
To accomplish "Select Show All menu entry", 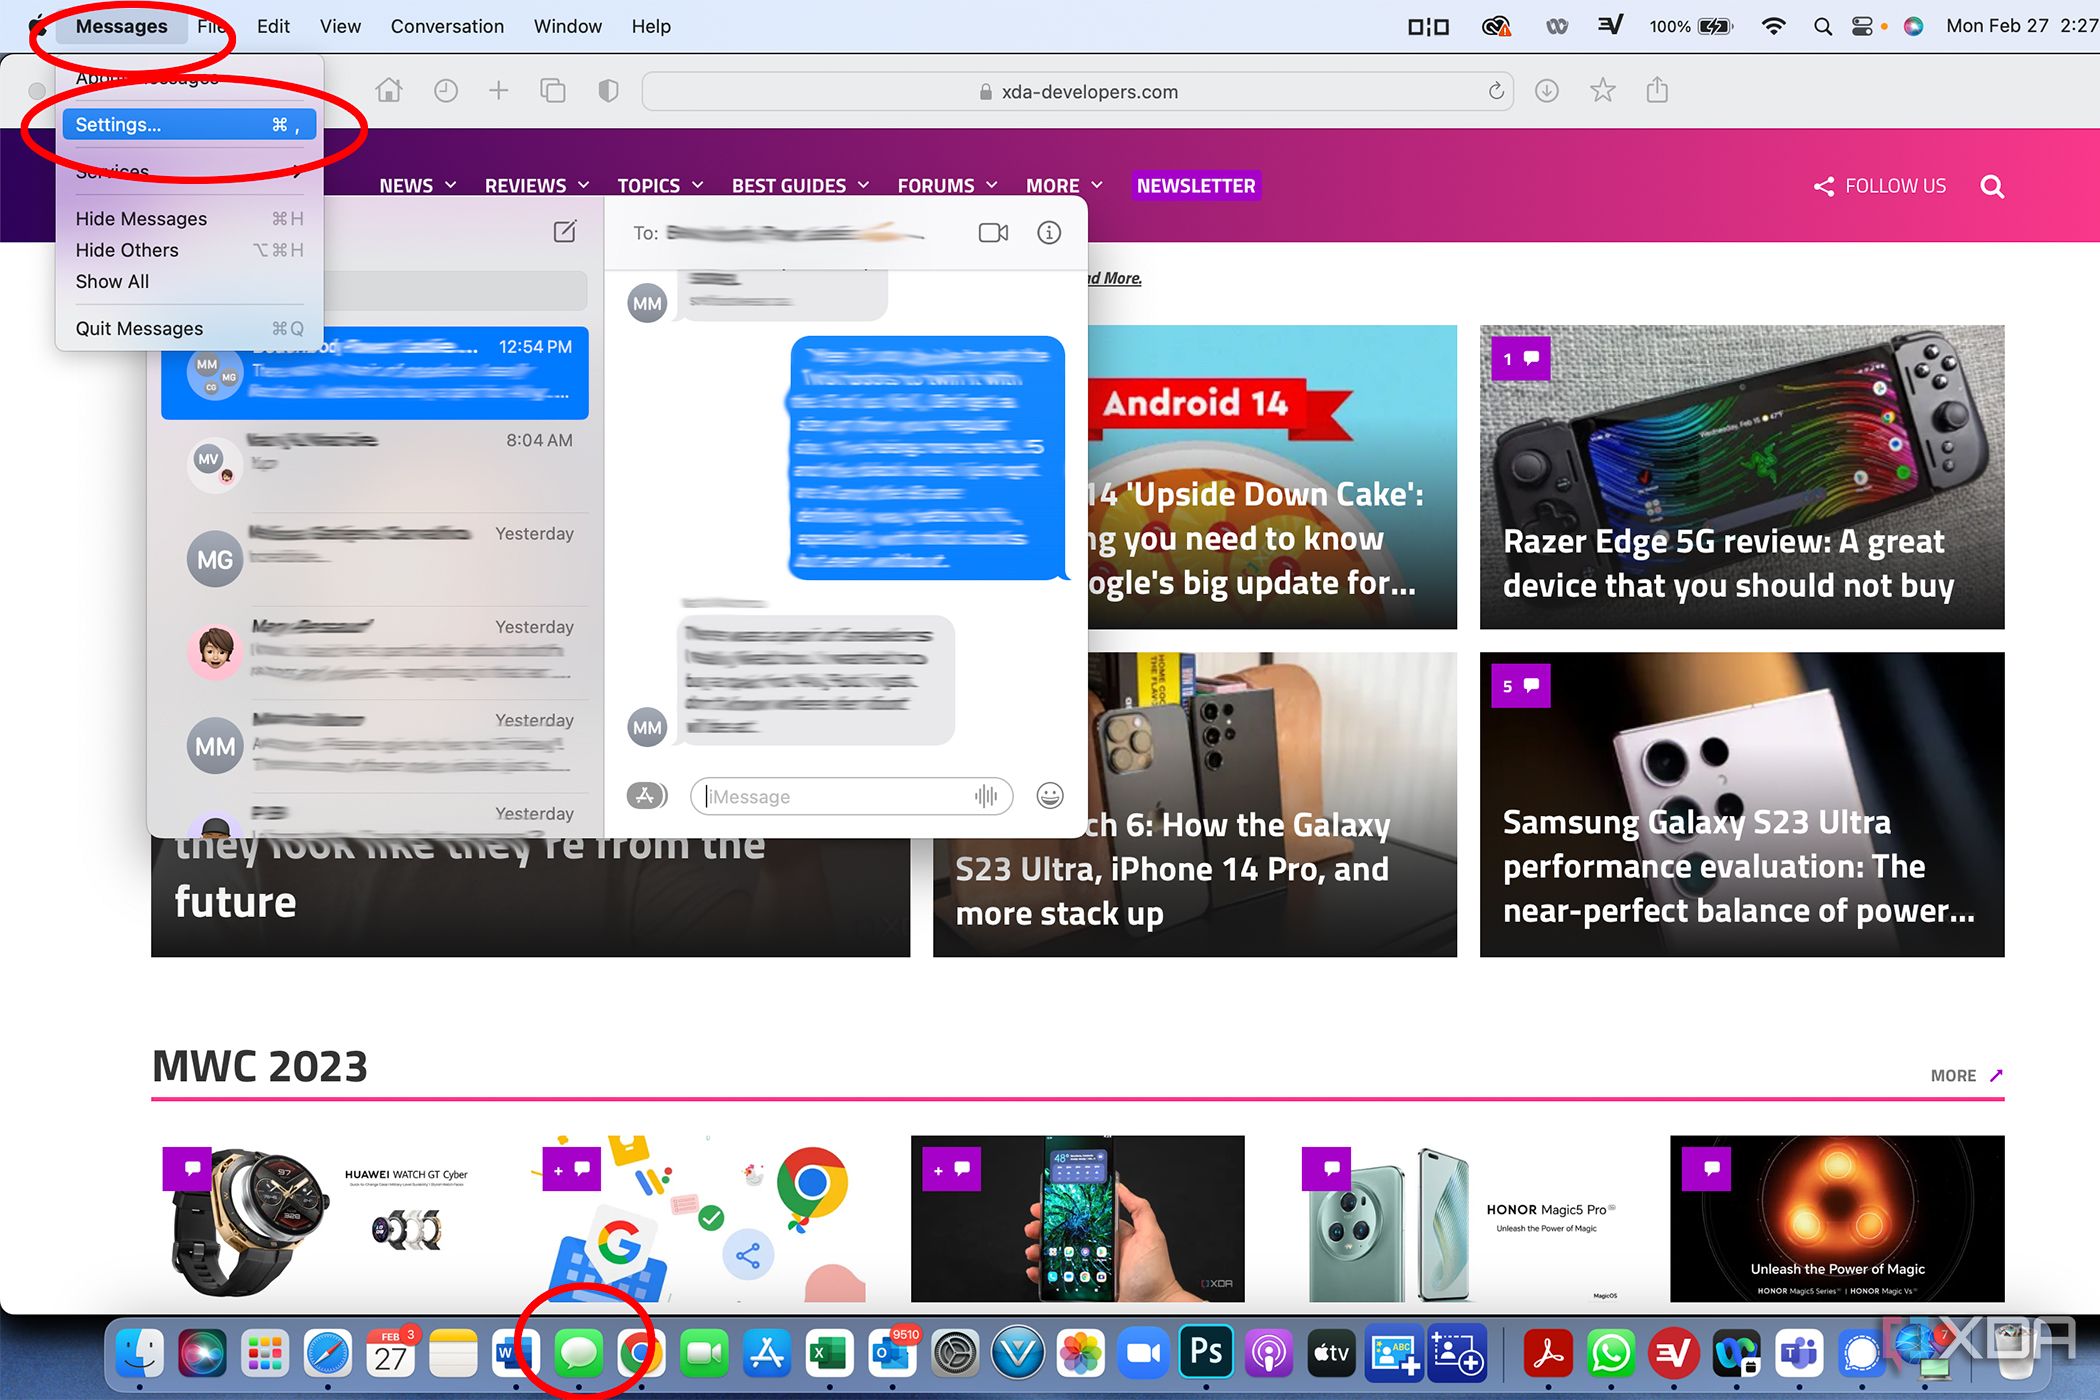I will click(x=189, y=282).
